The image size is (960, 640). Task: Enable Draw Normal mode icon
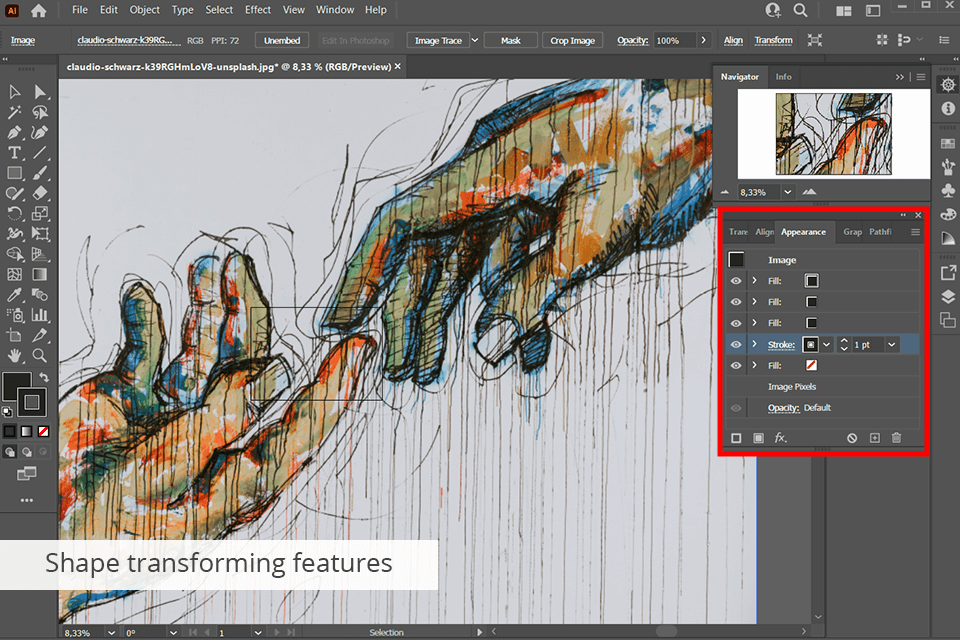click(10, 452)
